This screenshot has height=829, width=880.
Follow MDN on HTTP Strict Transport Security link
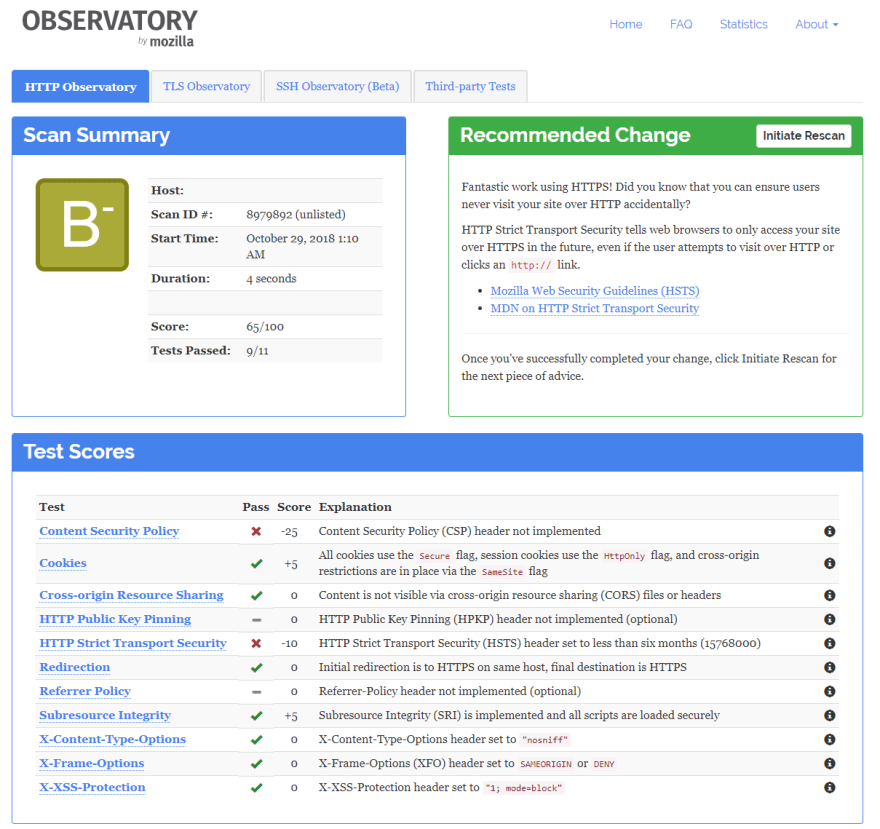[x=595, y=308]
